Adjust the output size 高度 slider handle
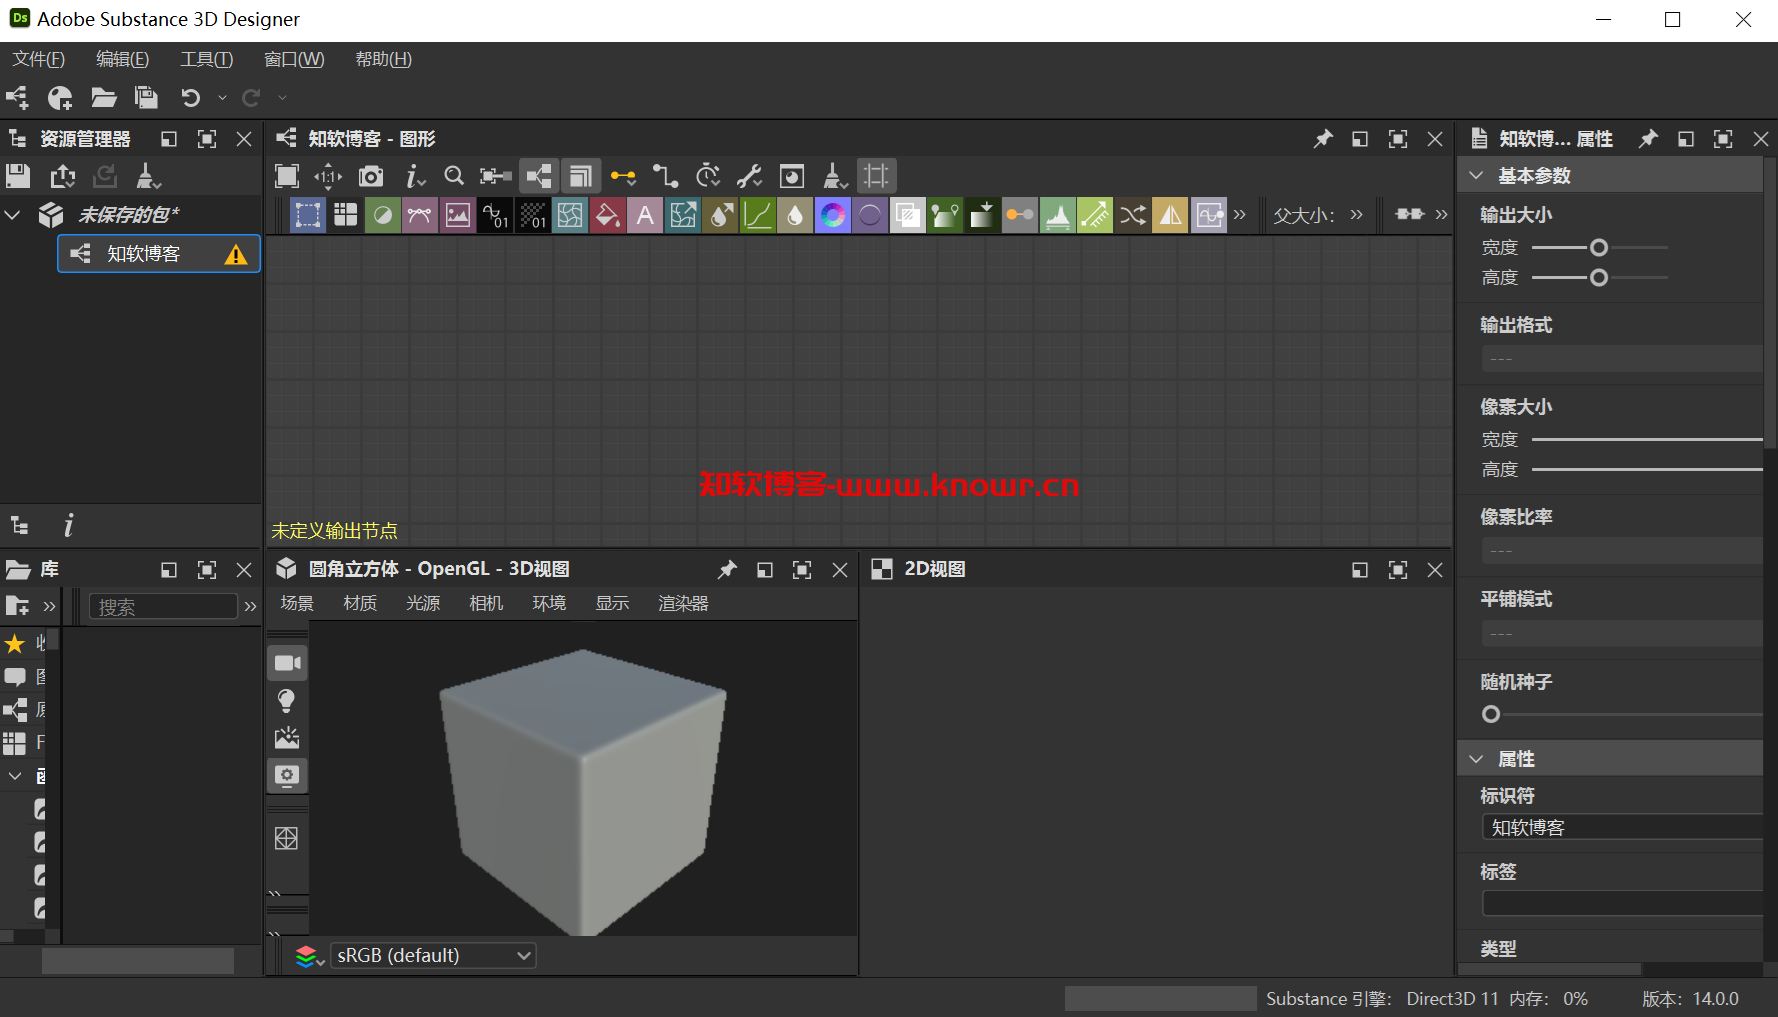Viewport: 1778px width, 1017px height. [1599, 277]
